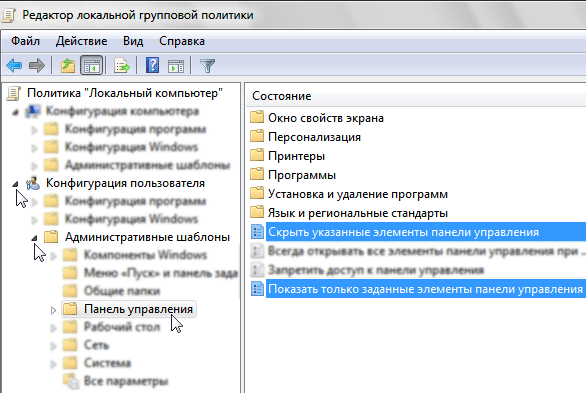Click the Forward arrow toolbar icon
The image size is (586, 393).
pos(37,66)
